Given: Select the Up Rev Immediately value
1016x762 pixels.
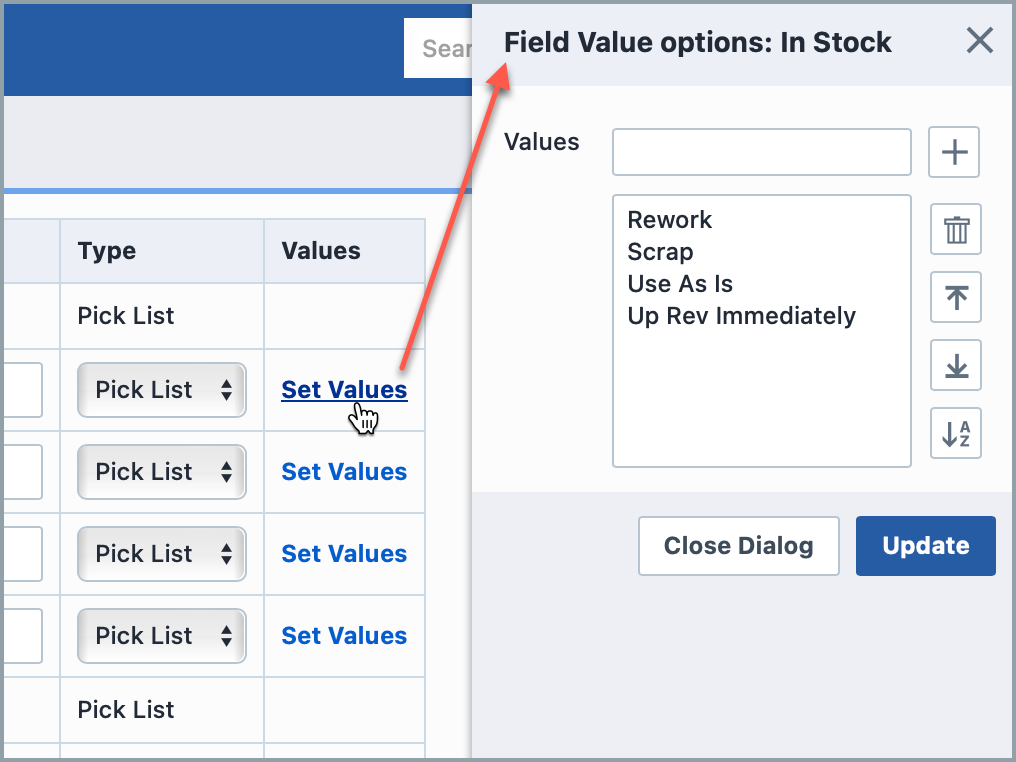Looking at the screenshot, I should 741,316.
